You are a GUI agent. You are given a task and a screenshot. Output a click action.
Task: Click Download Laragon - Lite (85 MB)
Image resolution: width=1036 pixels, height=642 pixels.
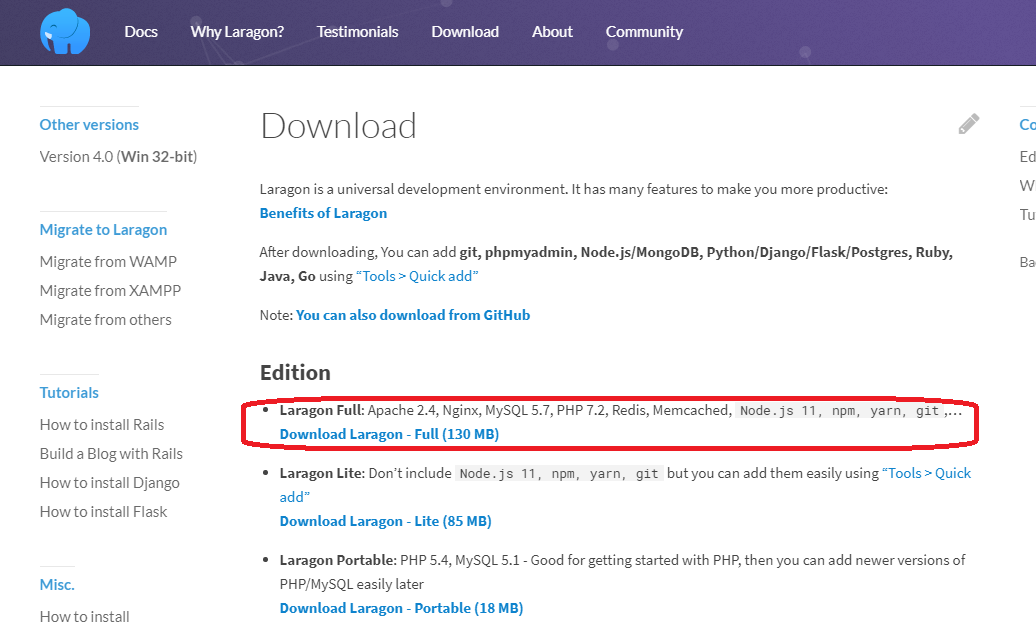(x=385, y=521)
